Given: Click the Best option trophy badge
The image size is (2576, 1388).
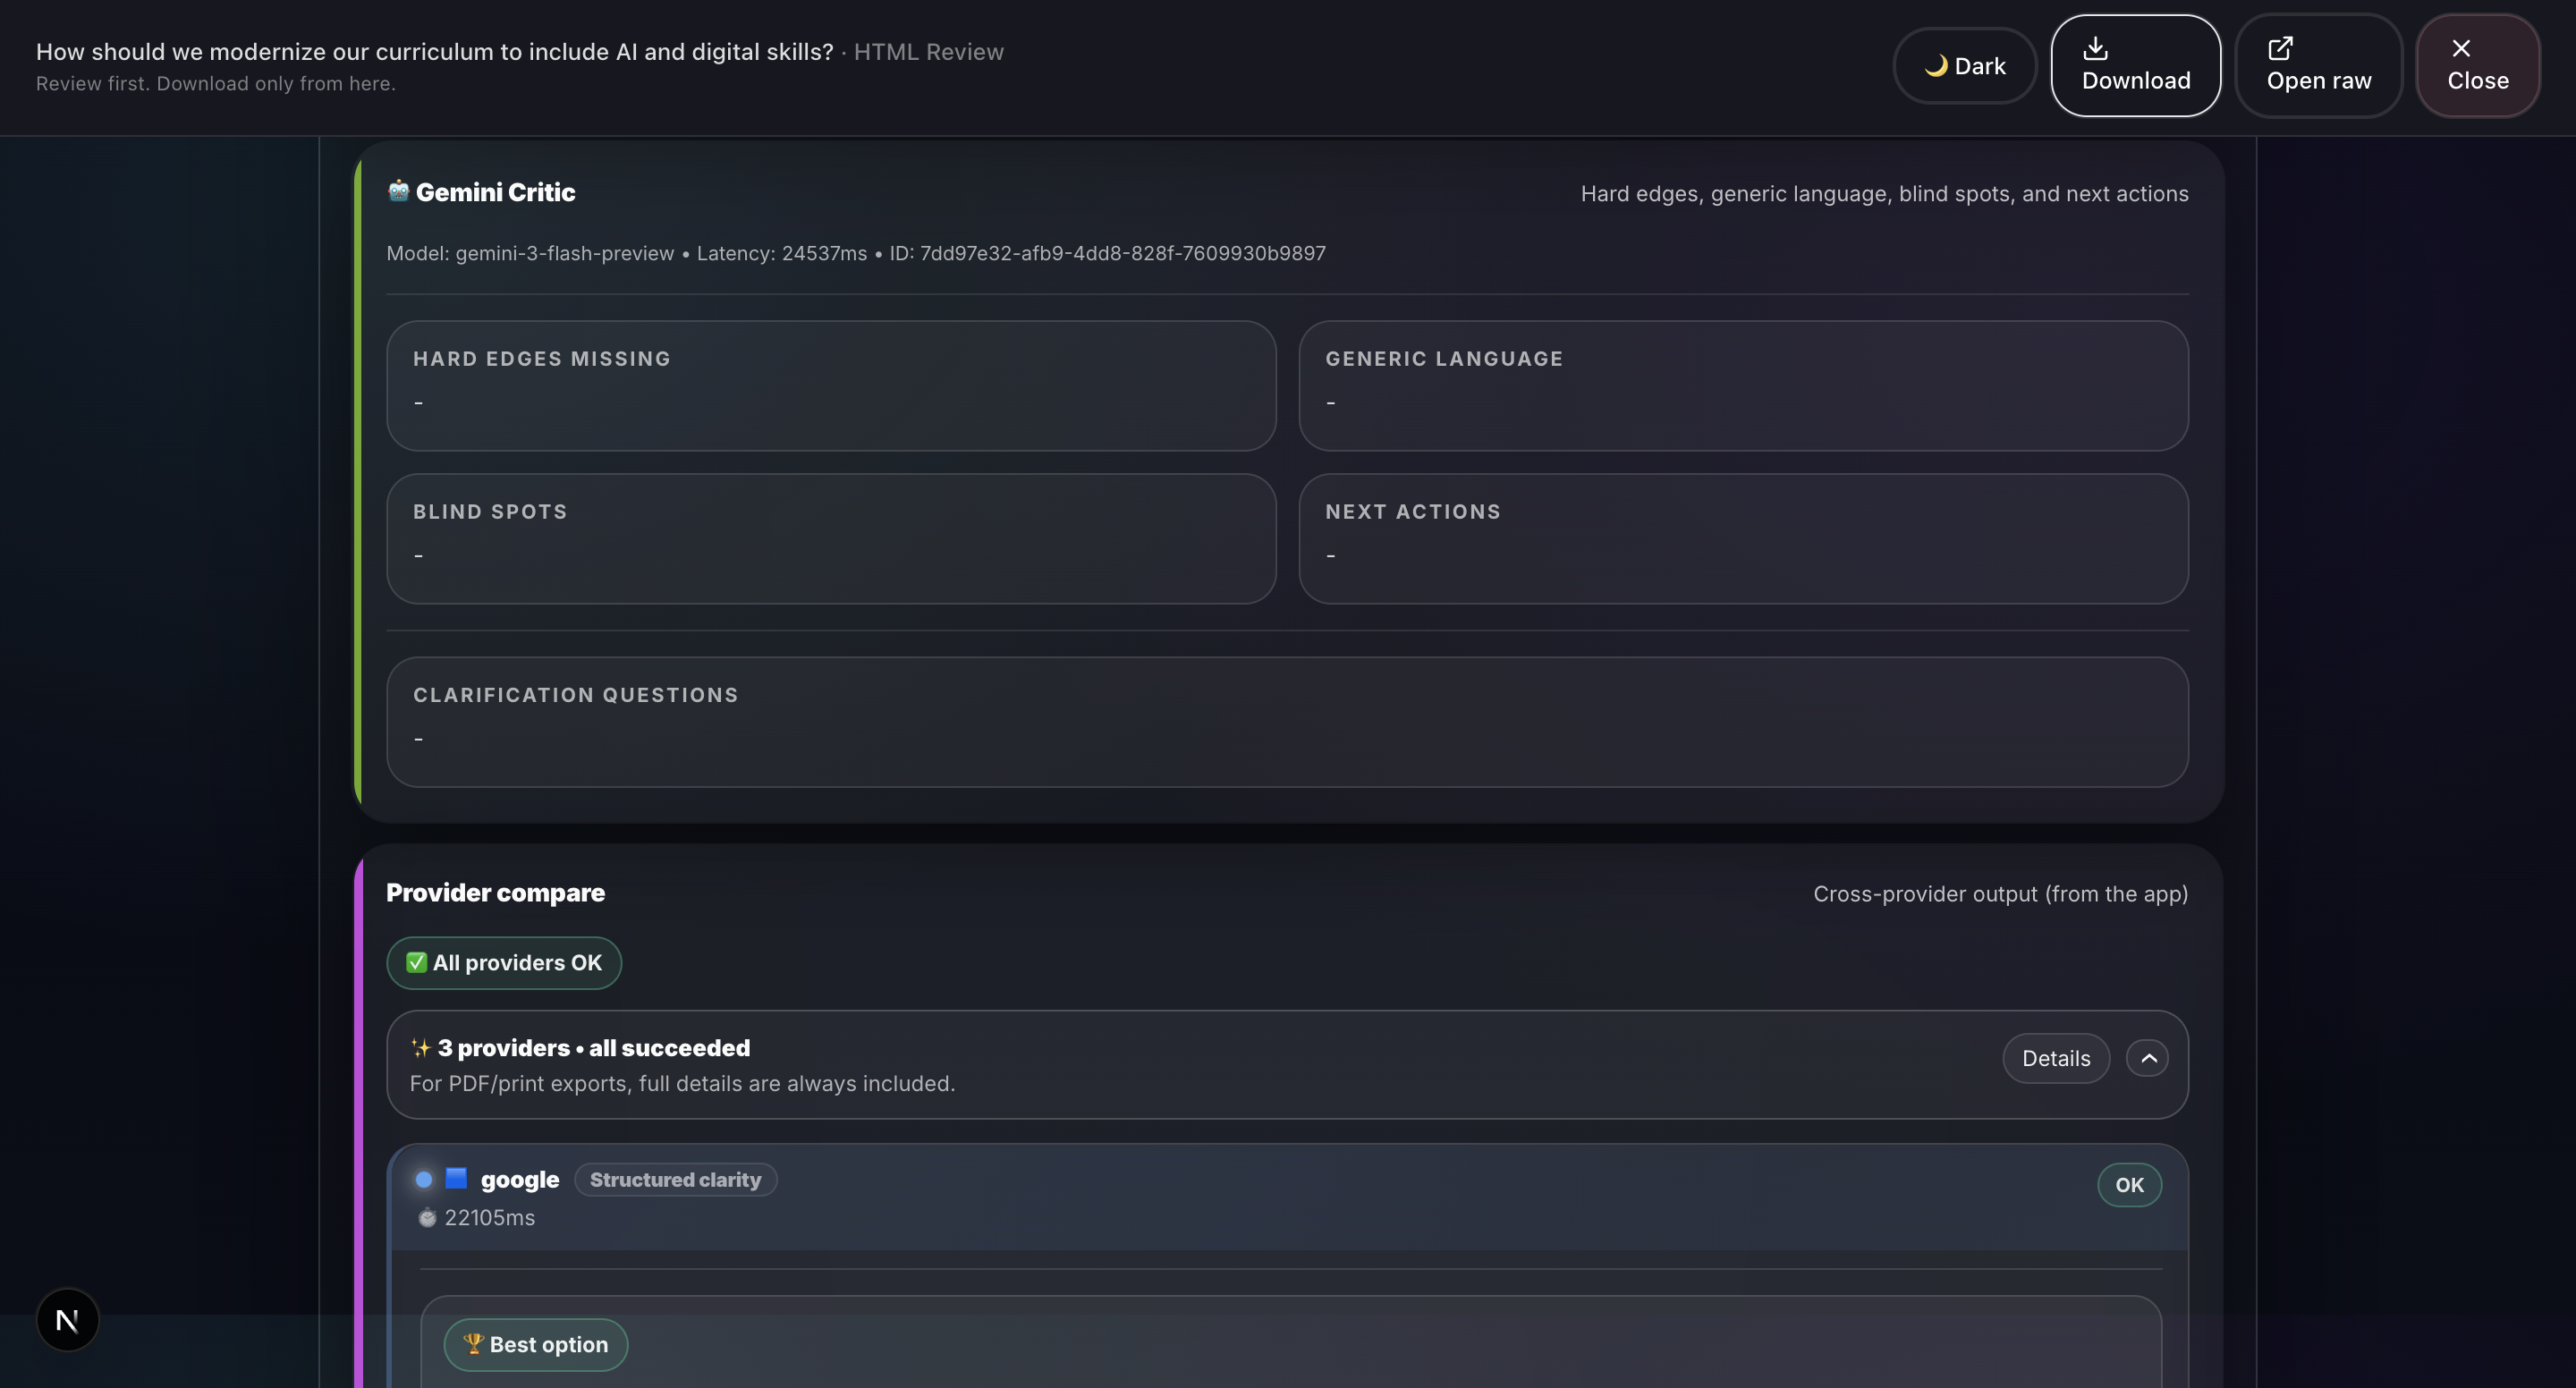Looking at the screenshot, I should pos(535,1345).
